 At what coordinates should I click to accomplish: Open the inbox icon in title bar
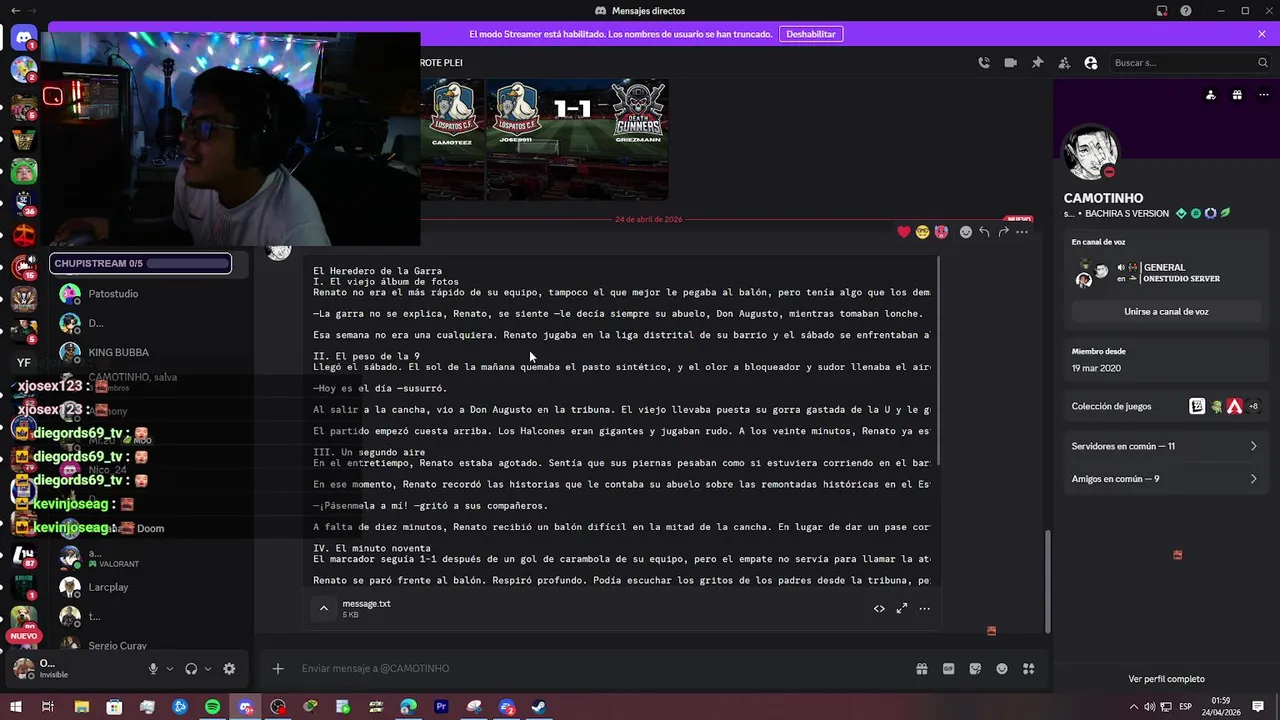[1162, 11]
